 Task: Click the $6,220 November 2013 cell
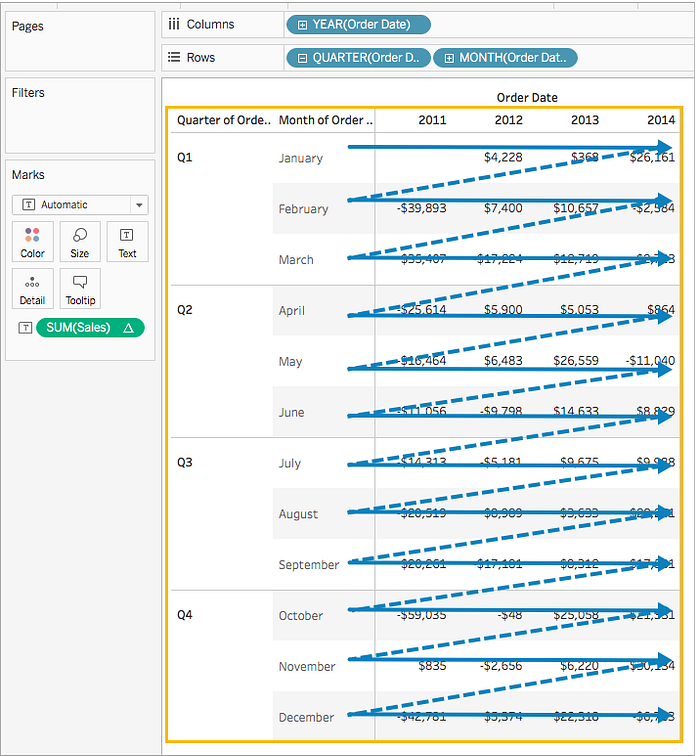click(x=579, y=666)
